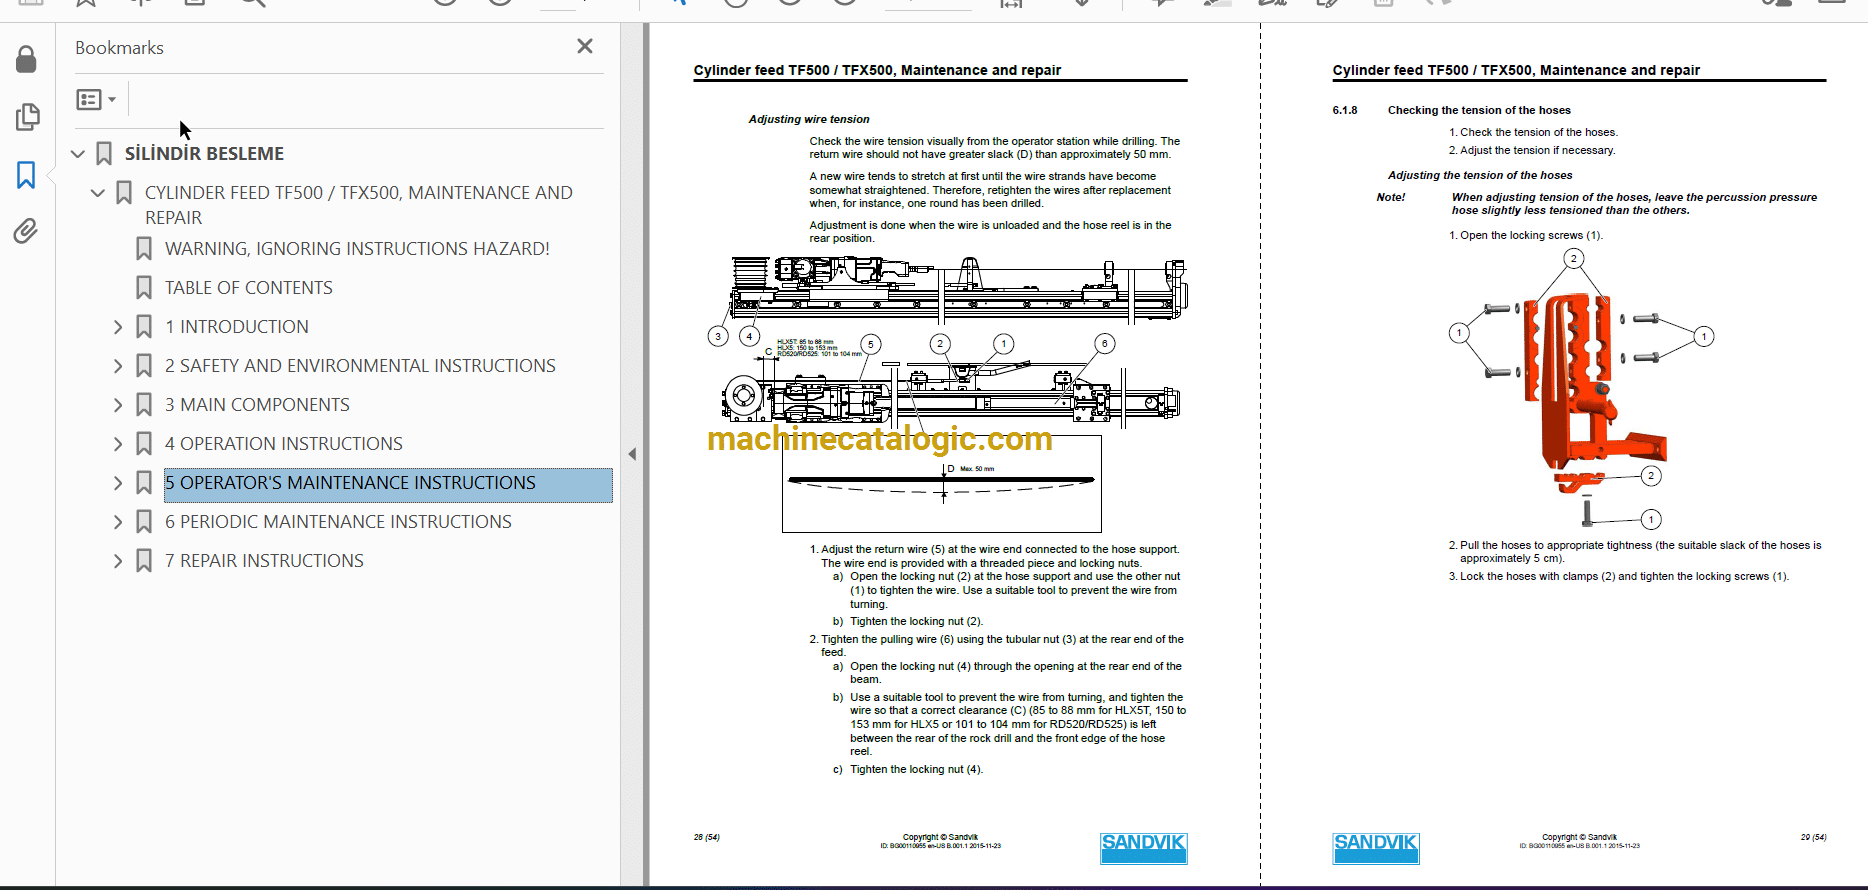Viewport: 1868px width, 890px height.
Task: Open the 1 Introduction bookmark
Action: tap(237, 327)
